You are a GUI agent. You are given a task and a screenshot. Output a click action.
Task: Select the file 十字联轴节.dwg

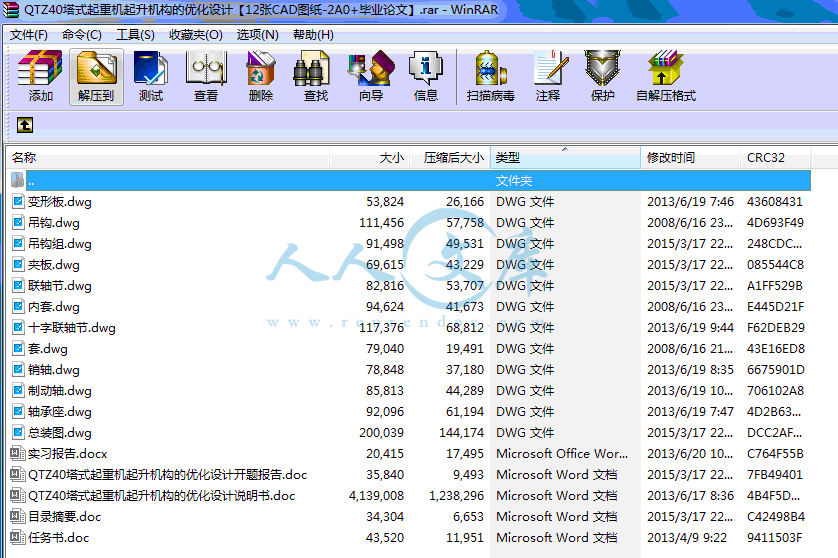72,328
